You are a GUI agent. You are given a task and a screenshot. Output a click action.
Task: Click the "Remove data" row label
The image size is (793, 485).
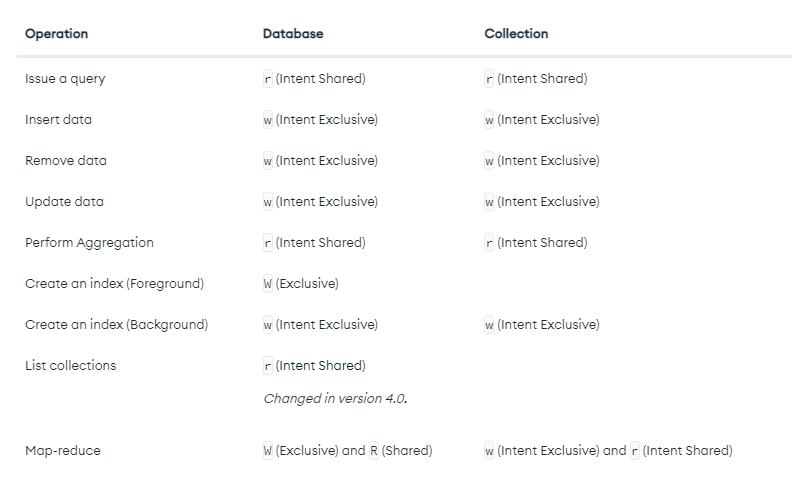pos(66,161)
